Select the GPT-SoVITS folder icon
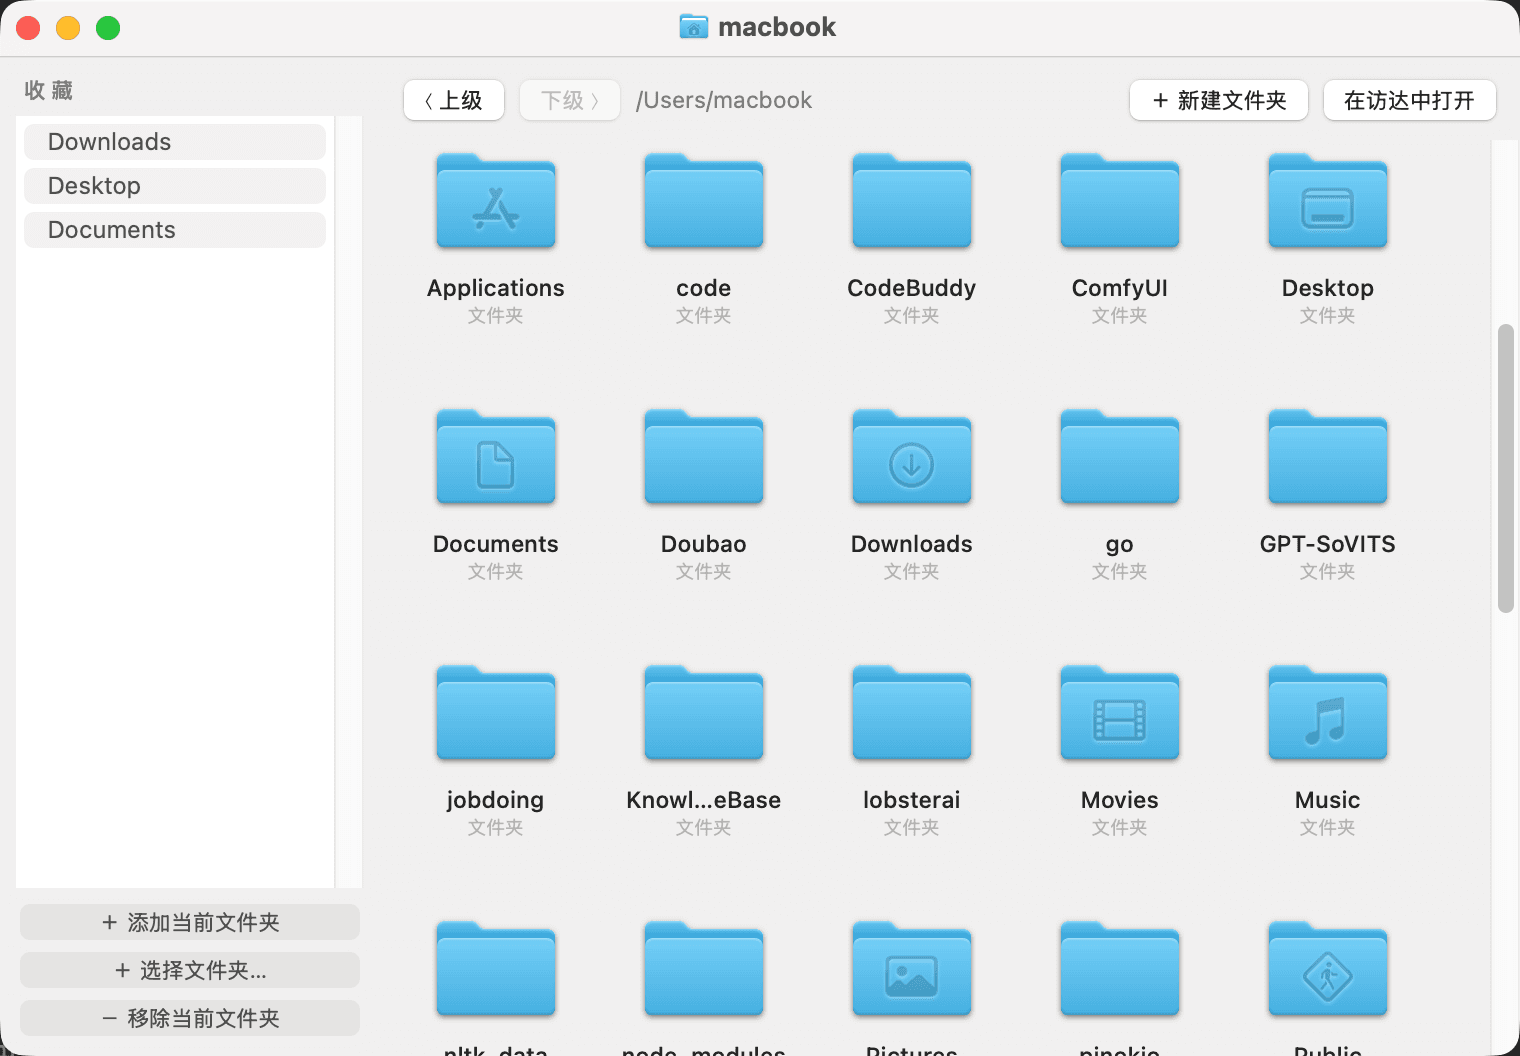This screenshot has height=1056, width=1520. click(x=1328, y=457)
